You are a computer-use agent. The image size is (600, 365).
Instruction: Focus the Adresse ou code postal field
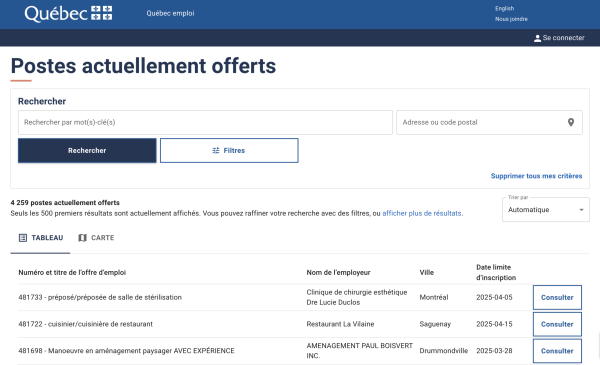point(489,122)
